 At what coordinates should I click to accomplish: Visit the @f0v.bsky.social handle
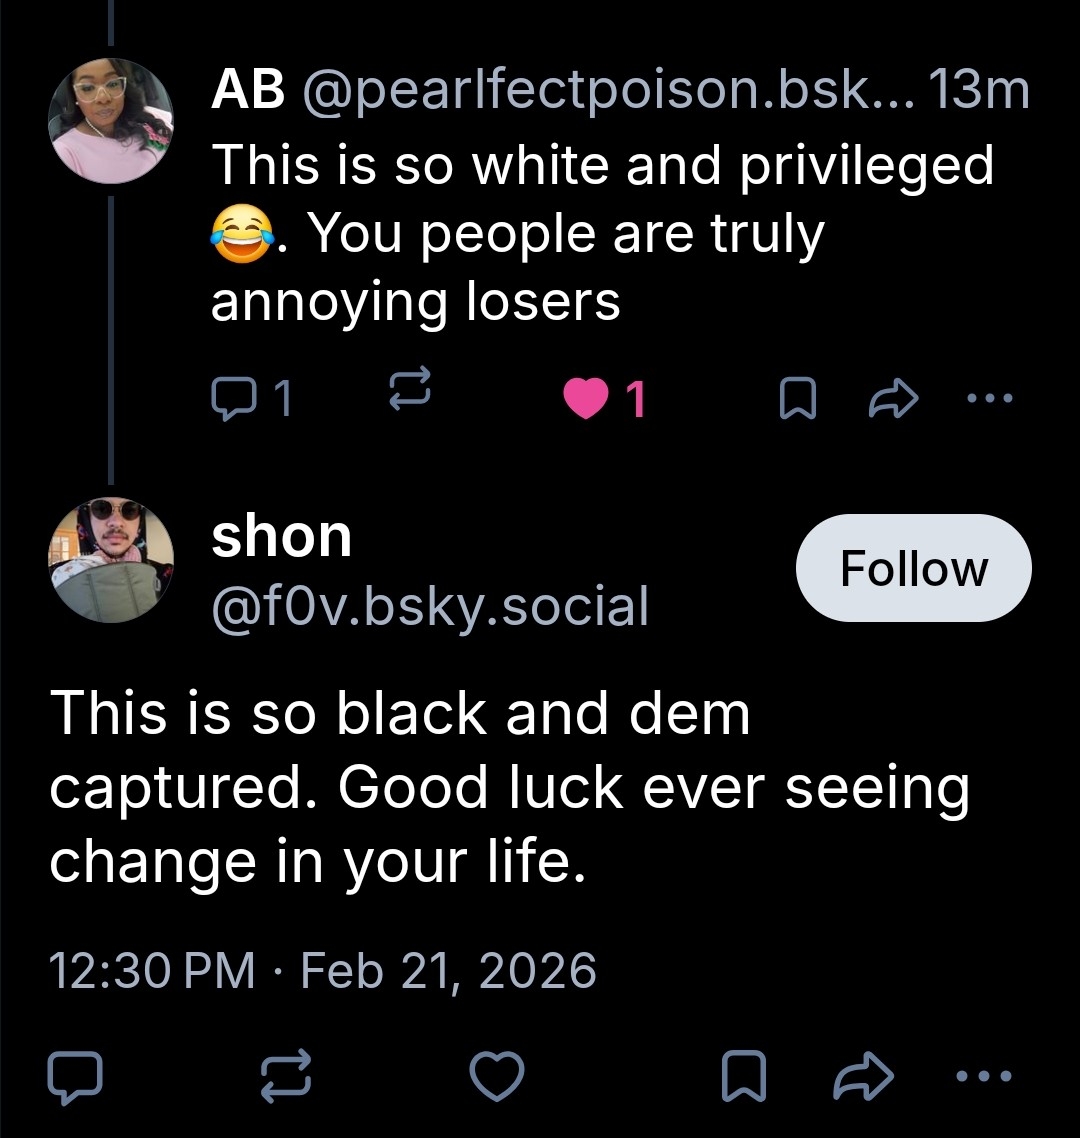[430, 606]
